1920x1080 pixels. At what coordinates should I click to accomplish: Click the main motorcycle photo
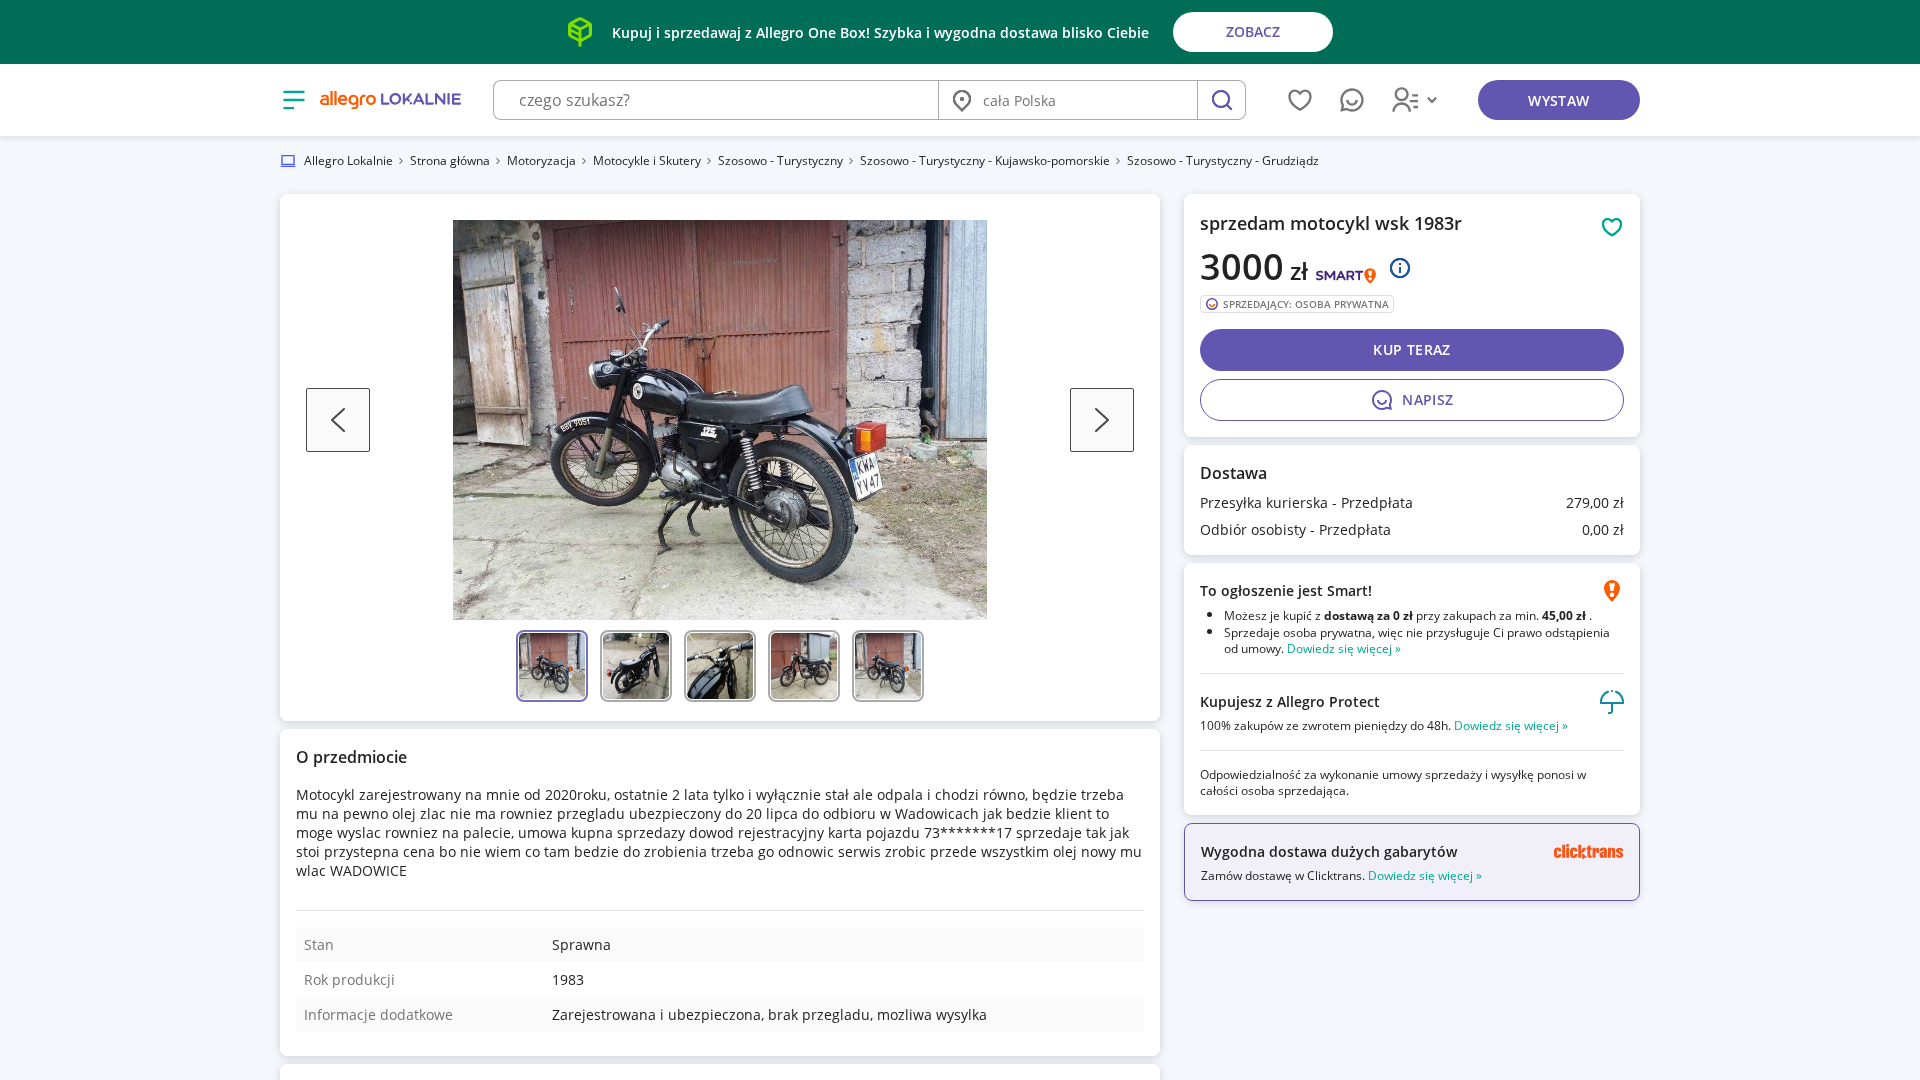[x=720, y=420]
